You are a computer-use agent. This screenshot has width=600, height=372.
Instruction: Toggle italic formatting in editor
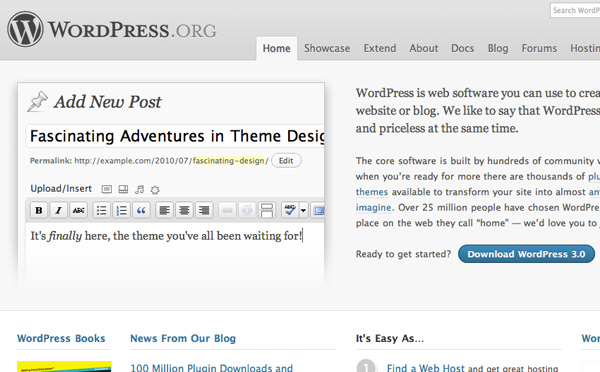click(x=59, y=210)
